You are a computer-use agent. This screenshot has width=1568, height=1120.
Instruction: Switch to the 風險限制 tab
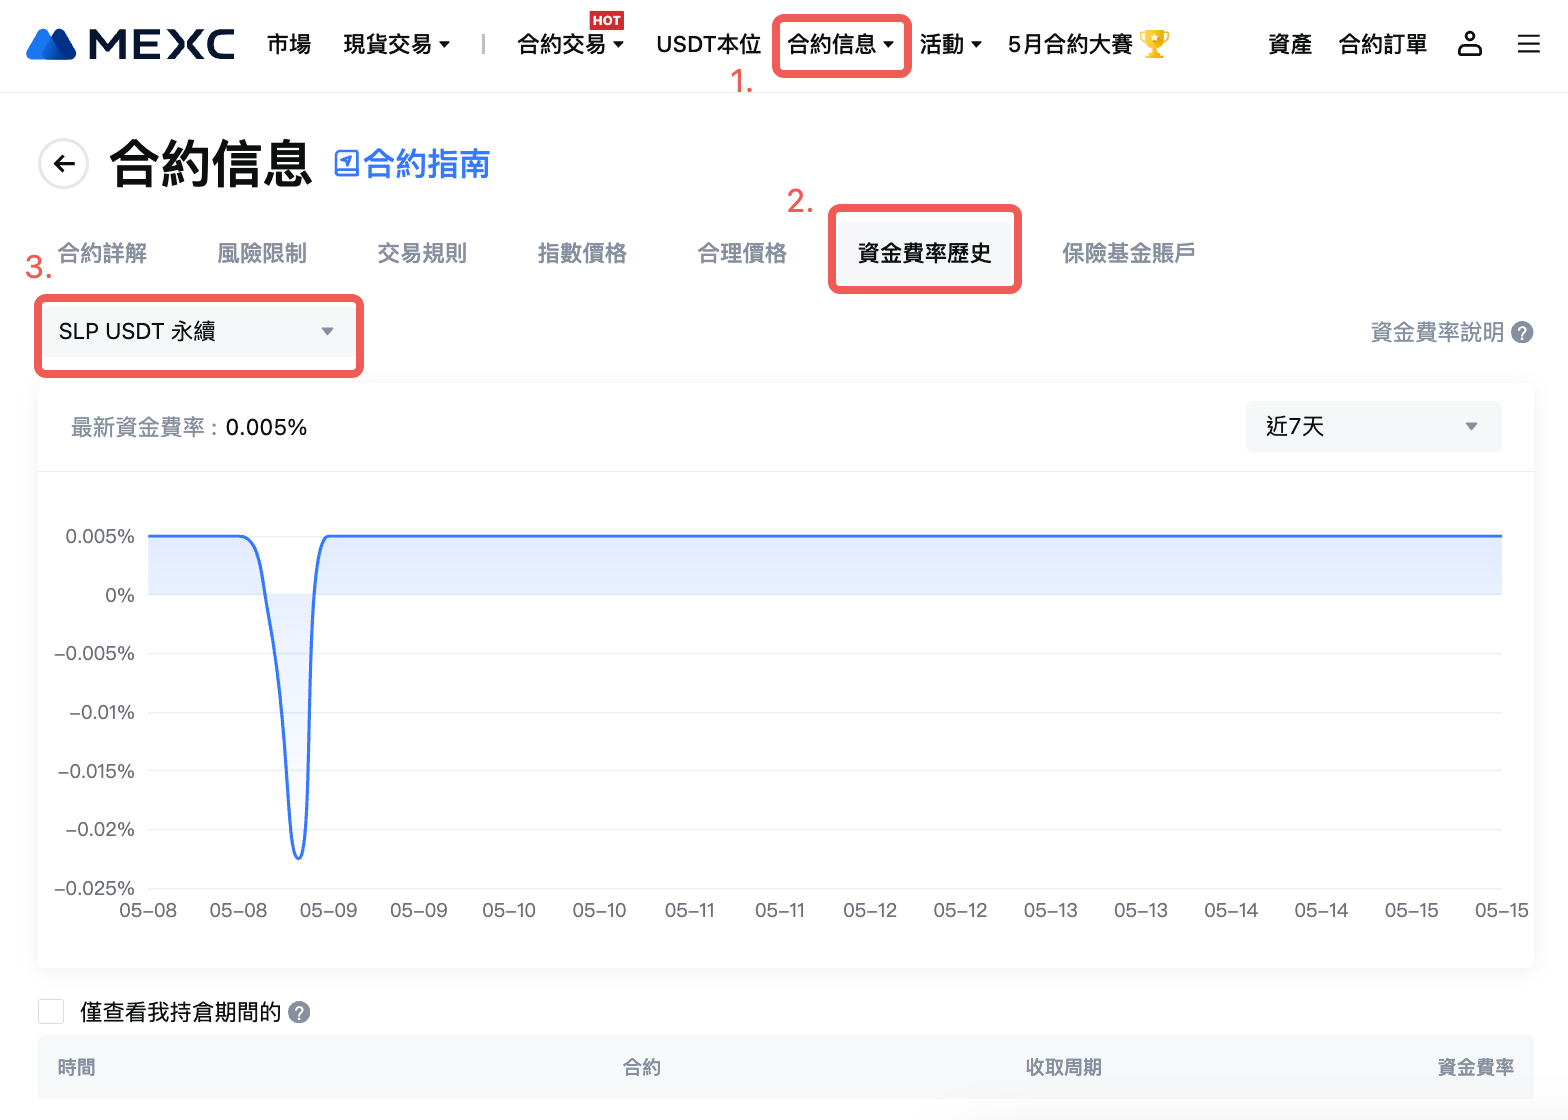tap(262, 253)
